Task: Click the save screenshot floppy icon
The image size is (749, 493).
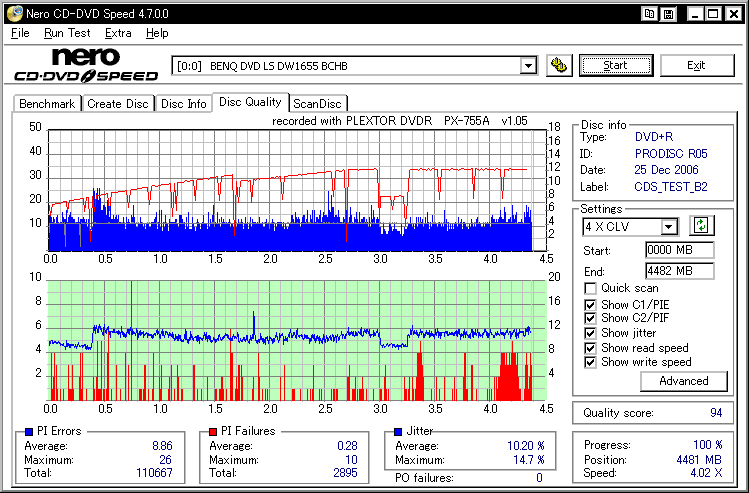Action: [x=668, y=14]
